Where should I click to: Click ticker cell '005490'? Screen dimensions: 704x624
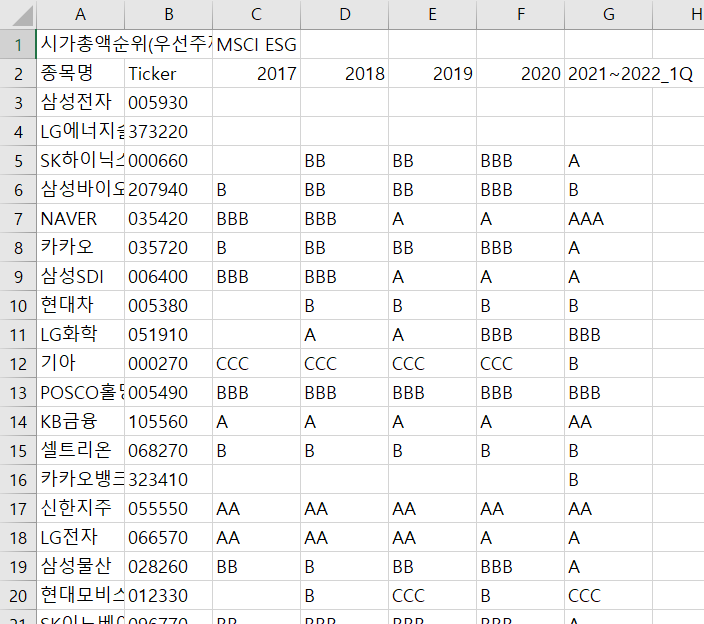(x=168, y=392)
